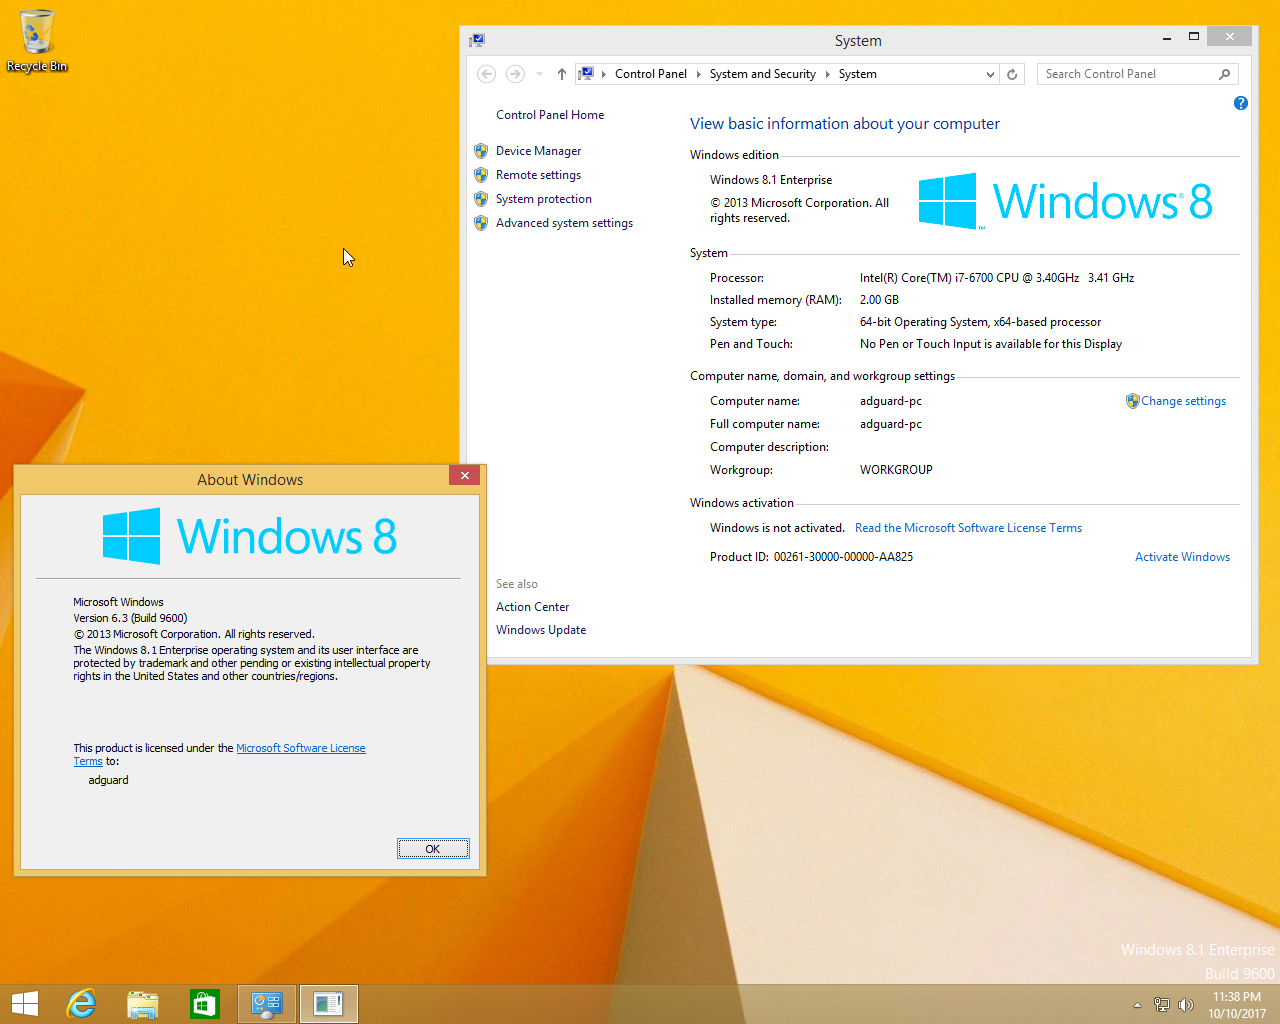Viewport: 1280px width, 1024px height.
Task: Click the System window title bar icon
Action: point(477,40)
